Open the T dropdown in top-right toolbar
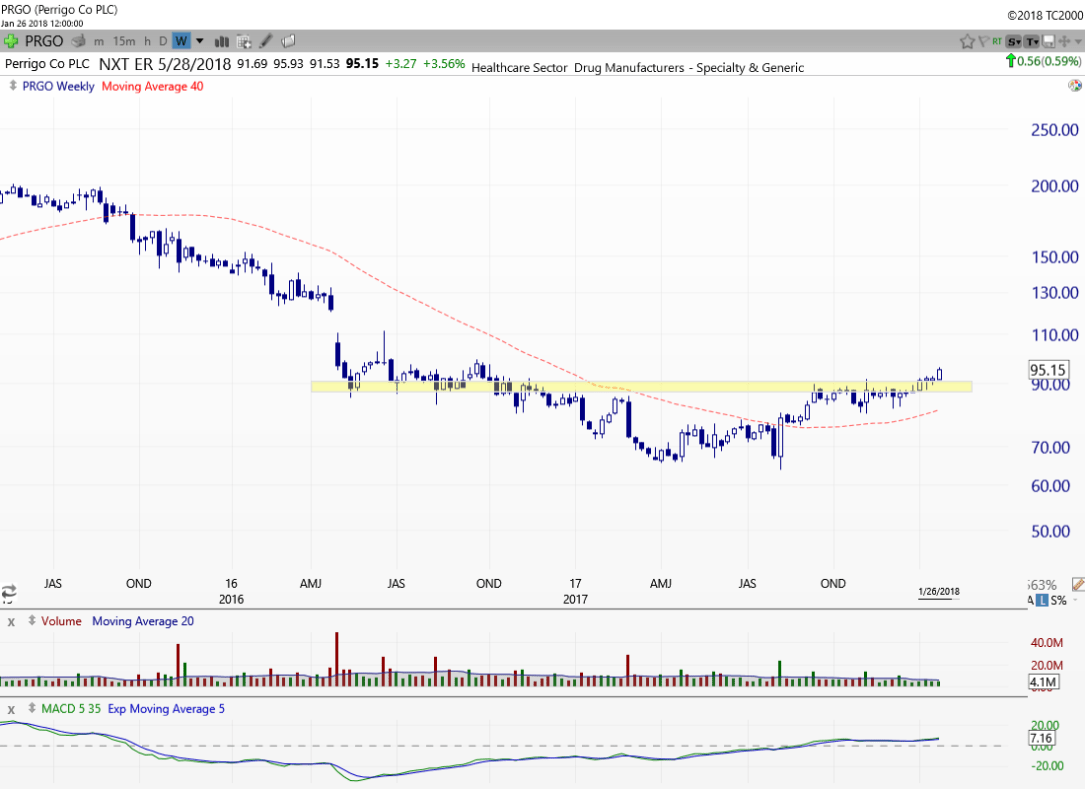This screenshot has width=1085, height=789. pos(1031,41)
